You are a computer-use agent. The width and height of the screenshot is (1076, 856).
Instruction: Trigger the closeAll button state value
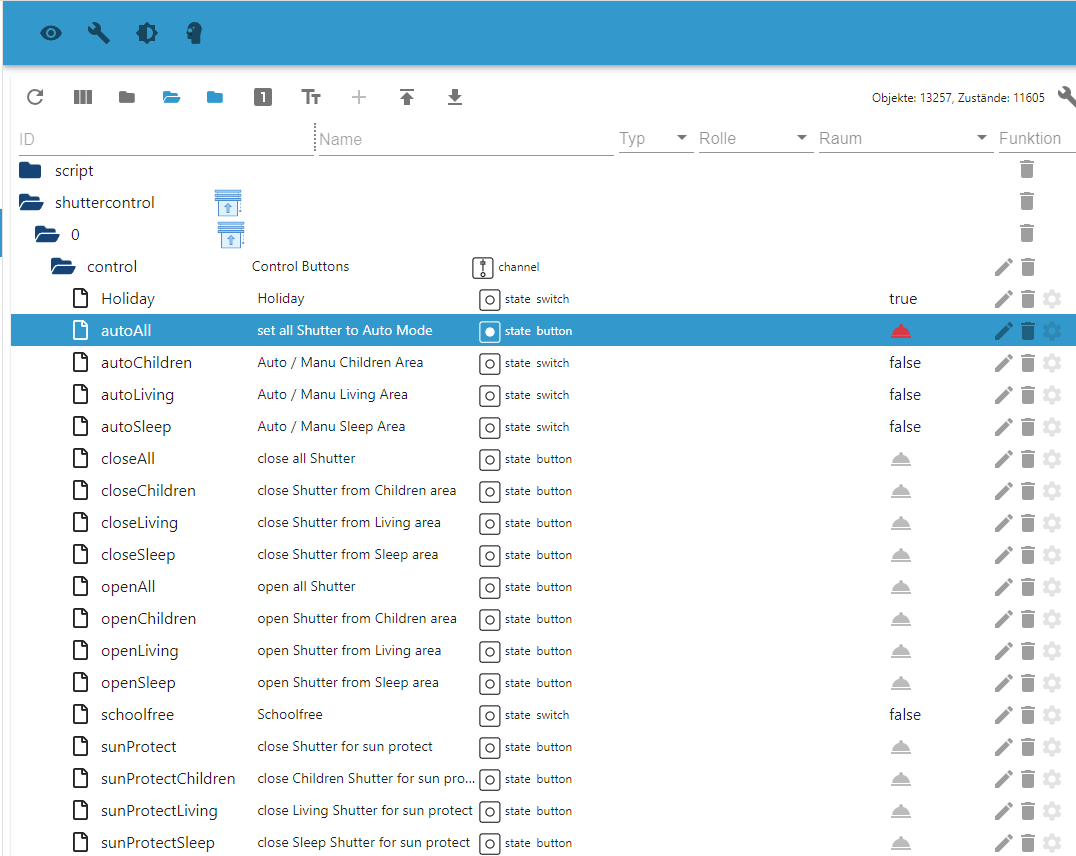point(901,459)
